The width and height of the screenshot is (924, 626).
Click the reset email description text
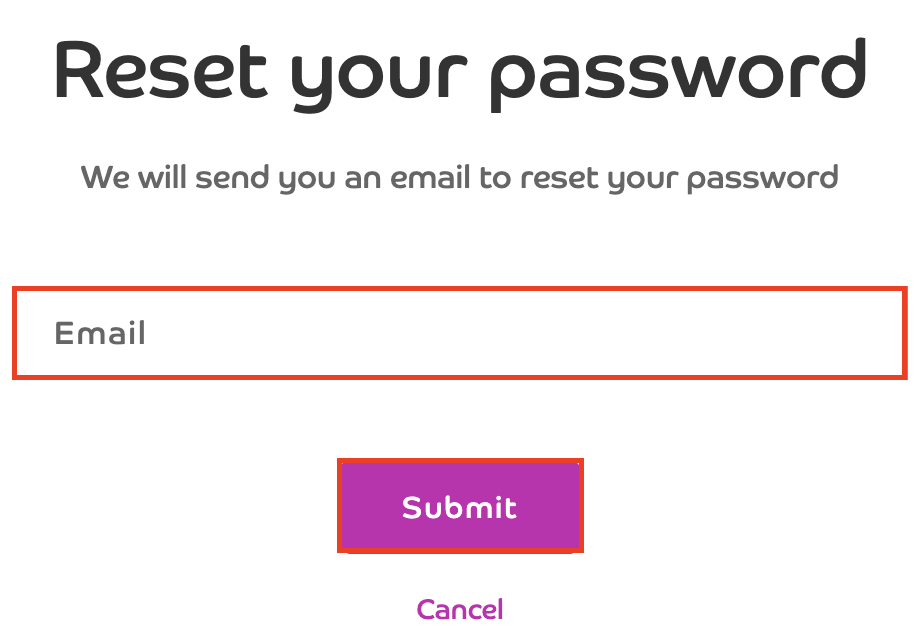click(460, 179)
